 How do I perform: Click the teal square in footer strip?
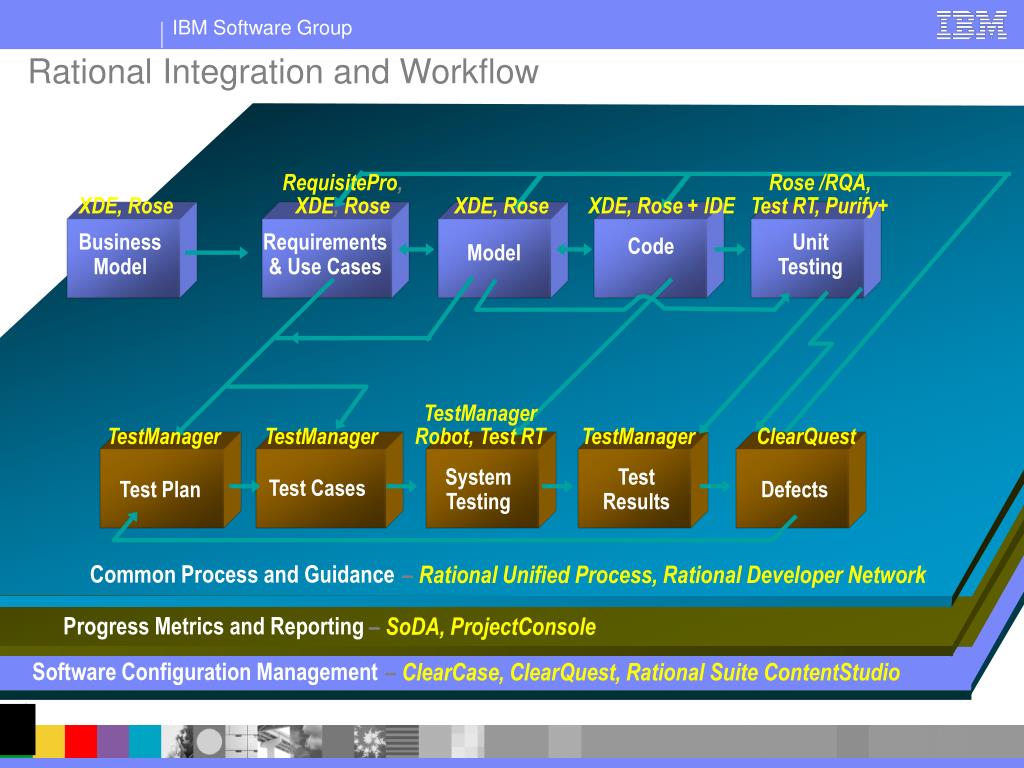pyautogui.click(x=145, y=741)
